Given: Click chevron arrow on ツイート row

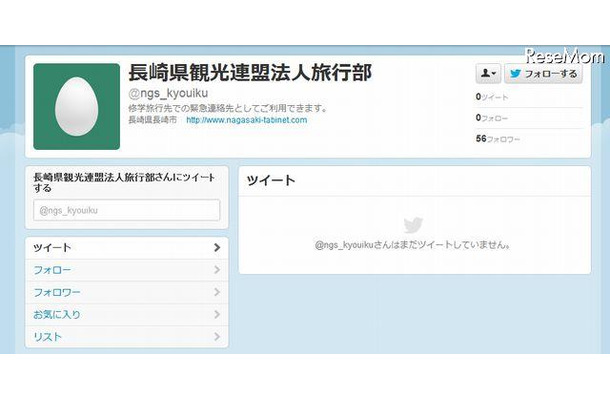Looking at the screenshot, I should tap(217, 247).
